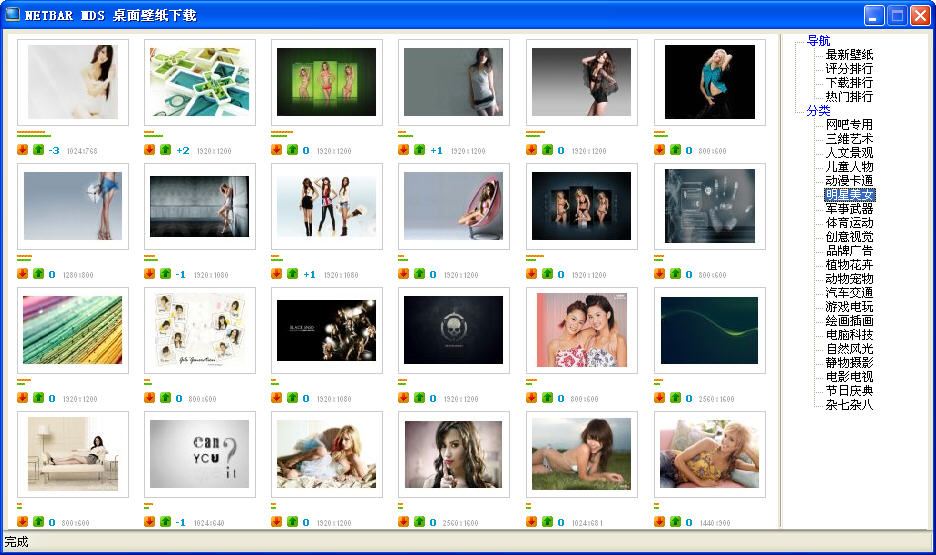
Task: Downvote the wallpaper scored +2
Action: (x=149, y=150)
